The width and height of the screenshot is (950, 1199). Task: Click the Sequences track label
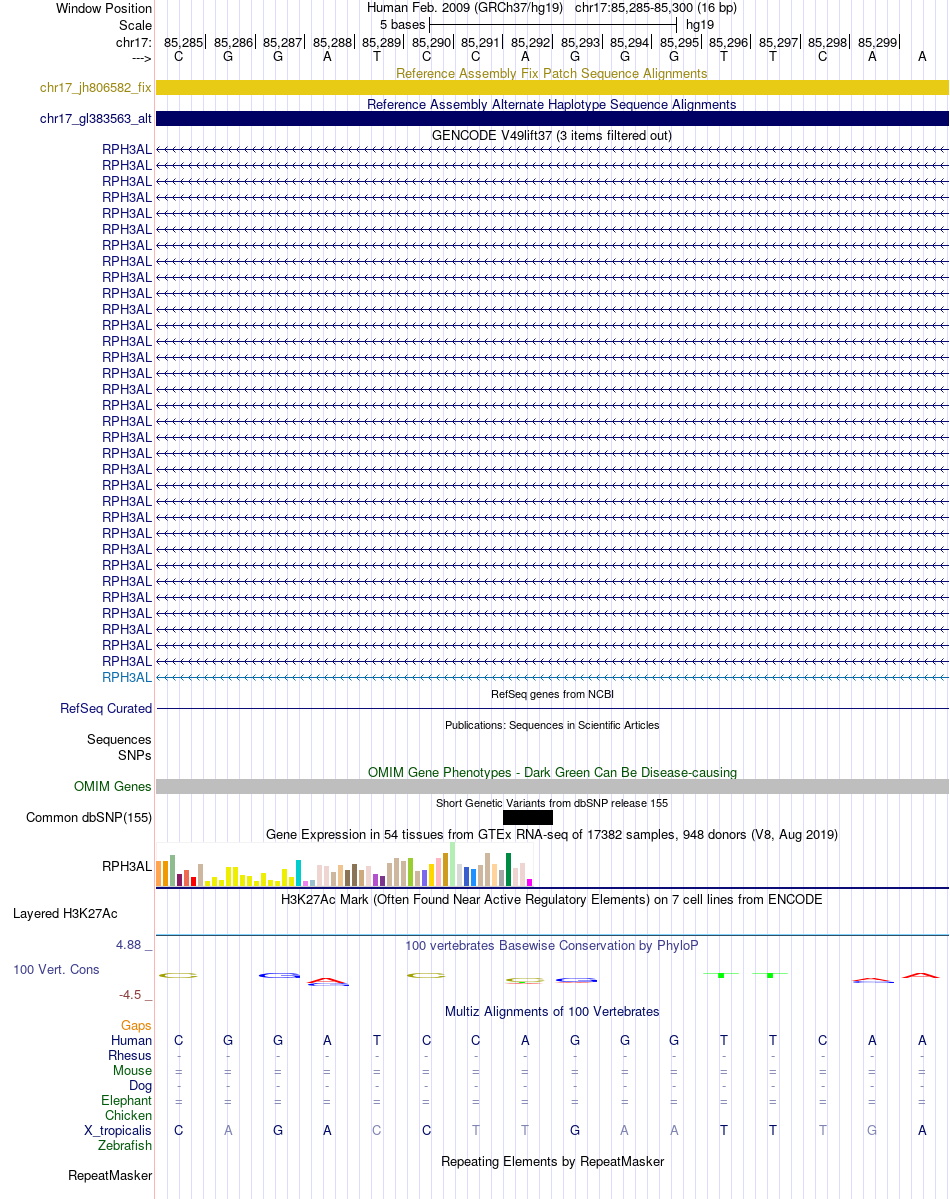[x=119, y=739]
